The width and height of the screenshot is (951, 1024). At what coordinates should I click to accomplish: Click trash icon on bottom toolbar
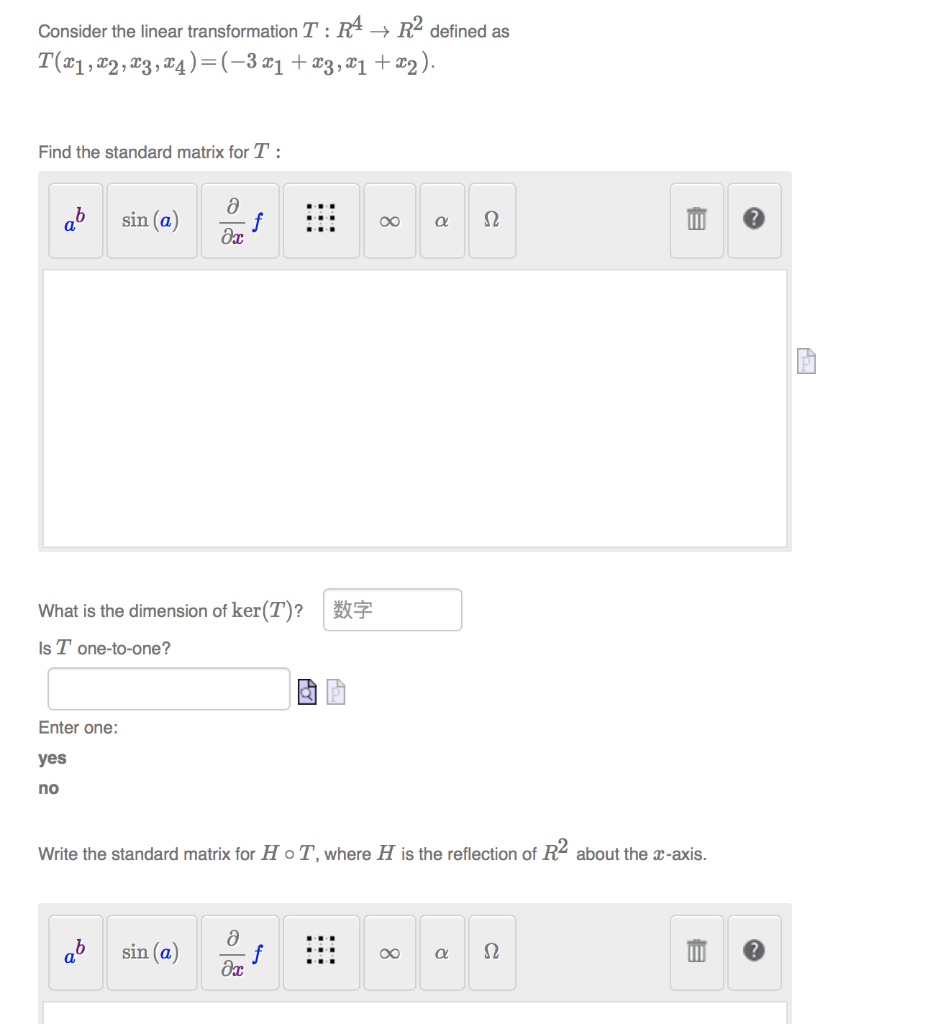[696, 952]
